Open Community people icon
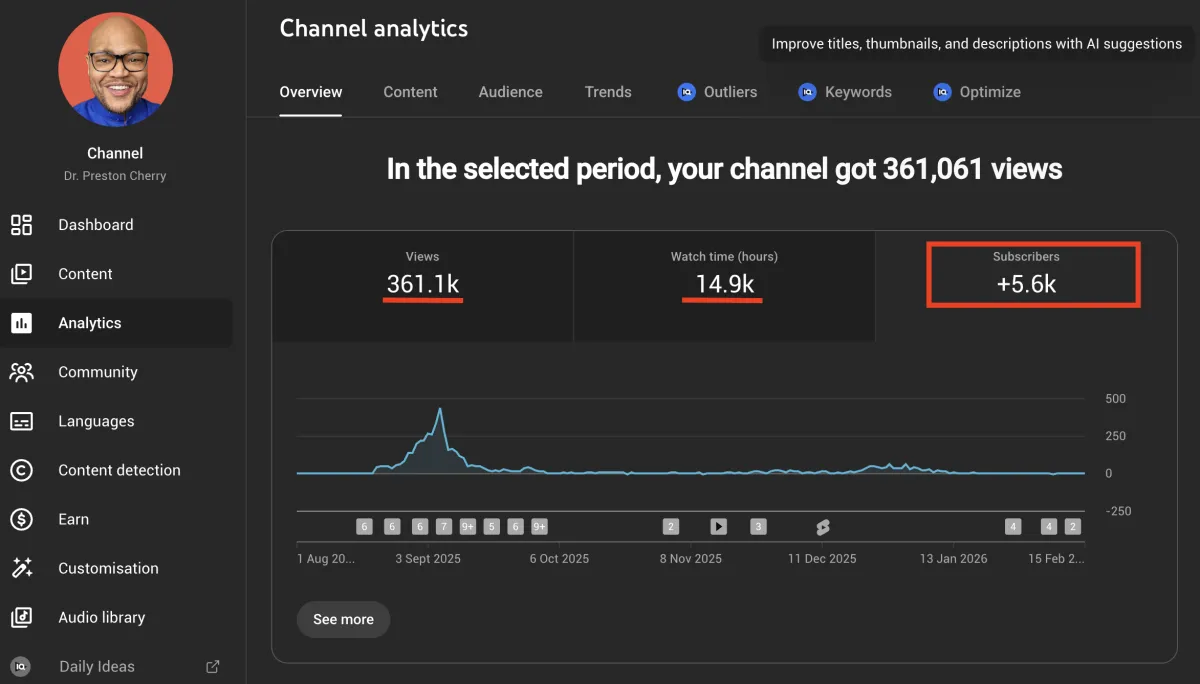1200x684 pixels. tap(21, 372)
